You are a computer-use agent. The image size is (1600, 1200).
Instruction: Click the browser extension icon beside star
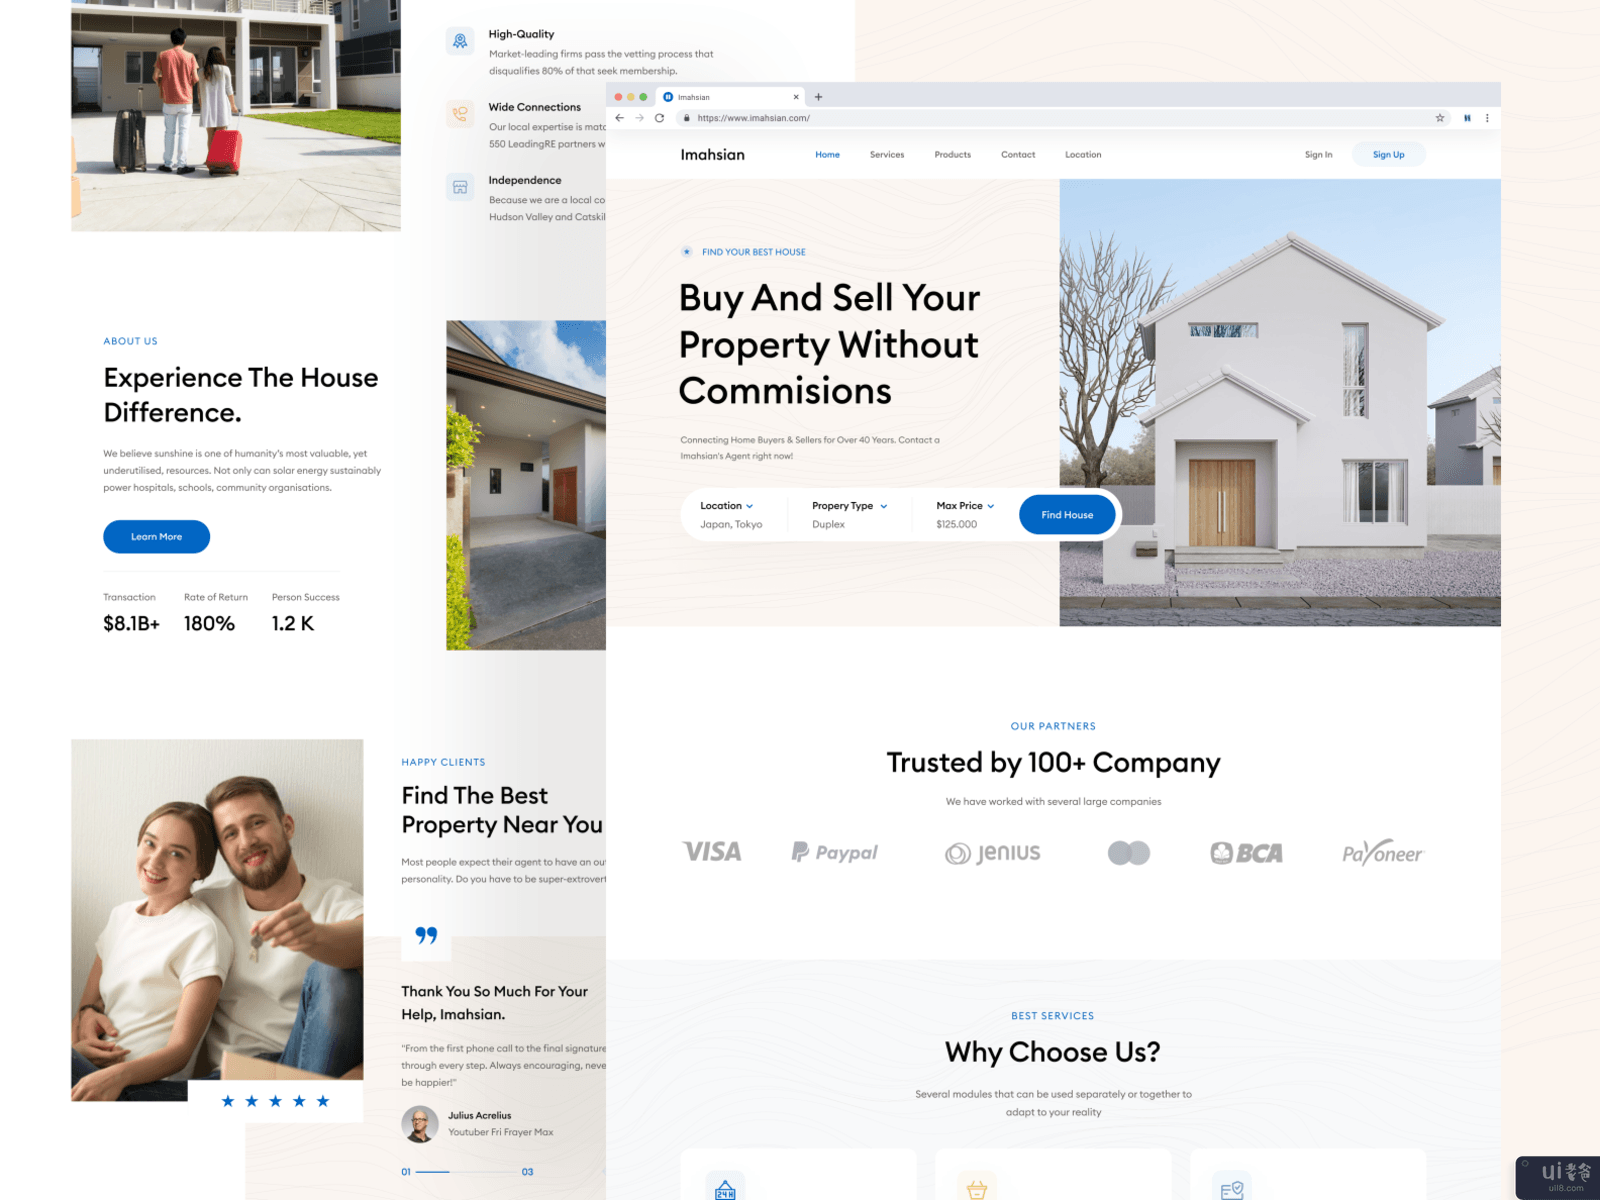click(1467, 118)
